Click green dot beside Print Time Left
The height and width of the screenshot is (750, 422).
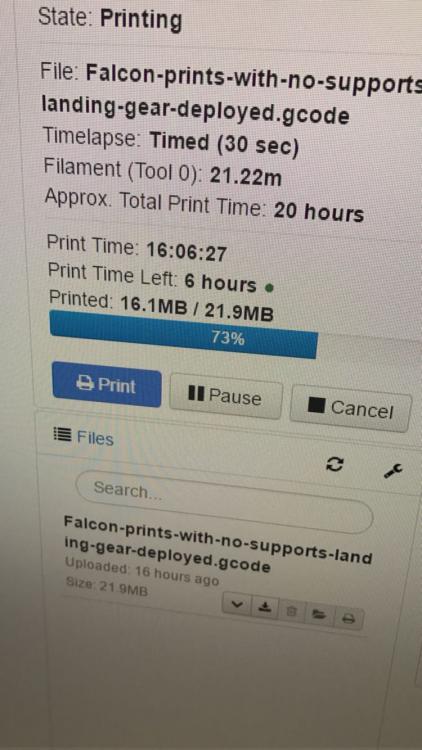coord(269,287)
